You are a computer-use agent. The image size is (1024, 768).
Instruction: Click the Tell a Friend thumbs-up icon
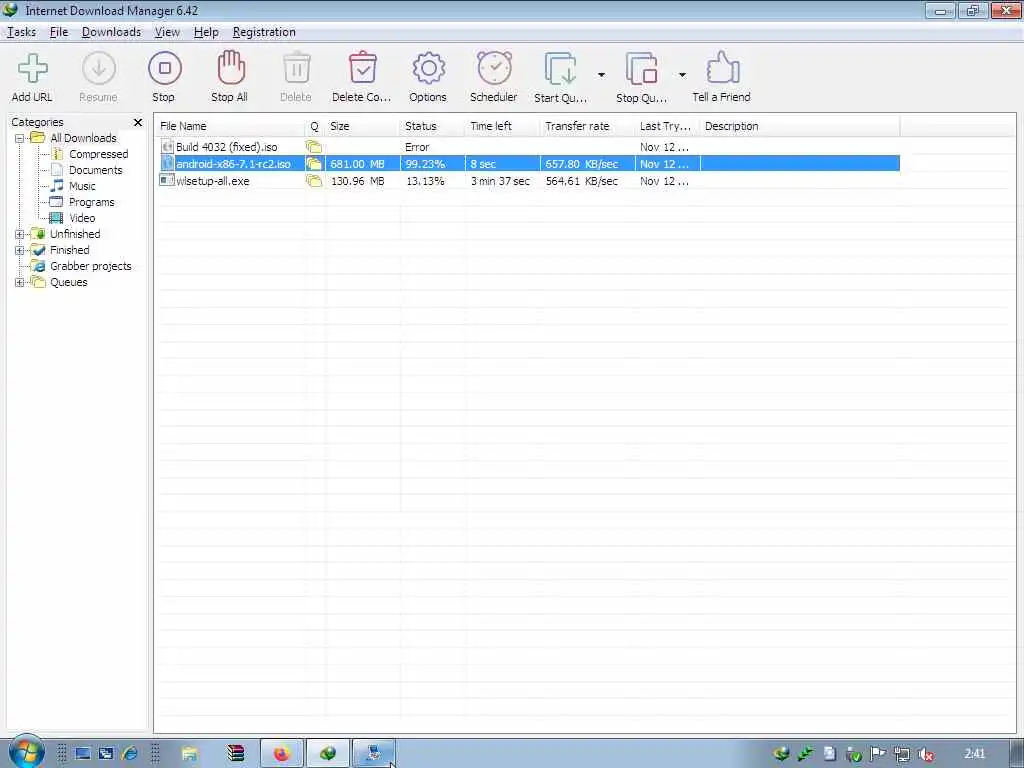click(x=722, y=68)
